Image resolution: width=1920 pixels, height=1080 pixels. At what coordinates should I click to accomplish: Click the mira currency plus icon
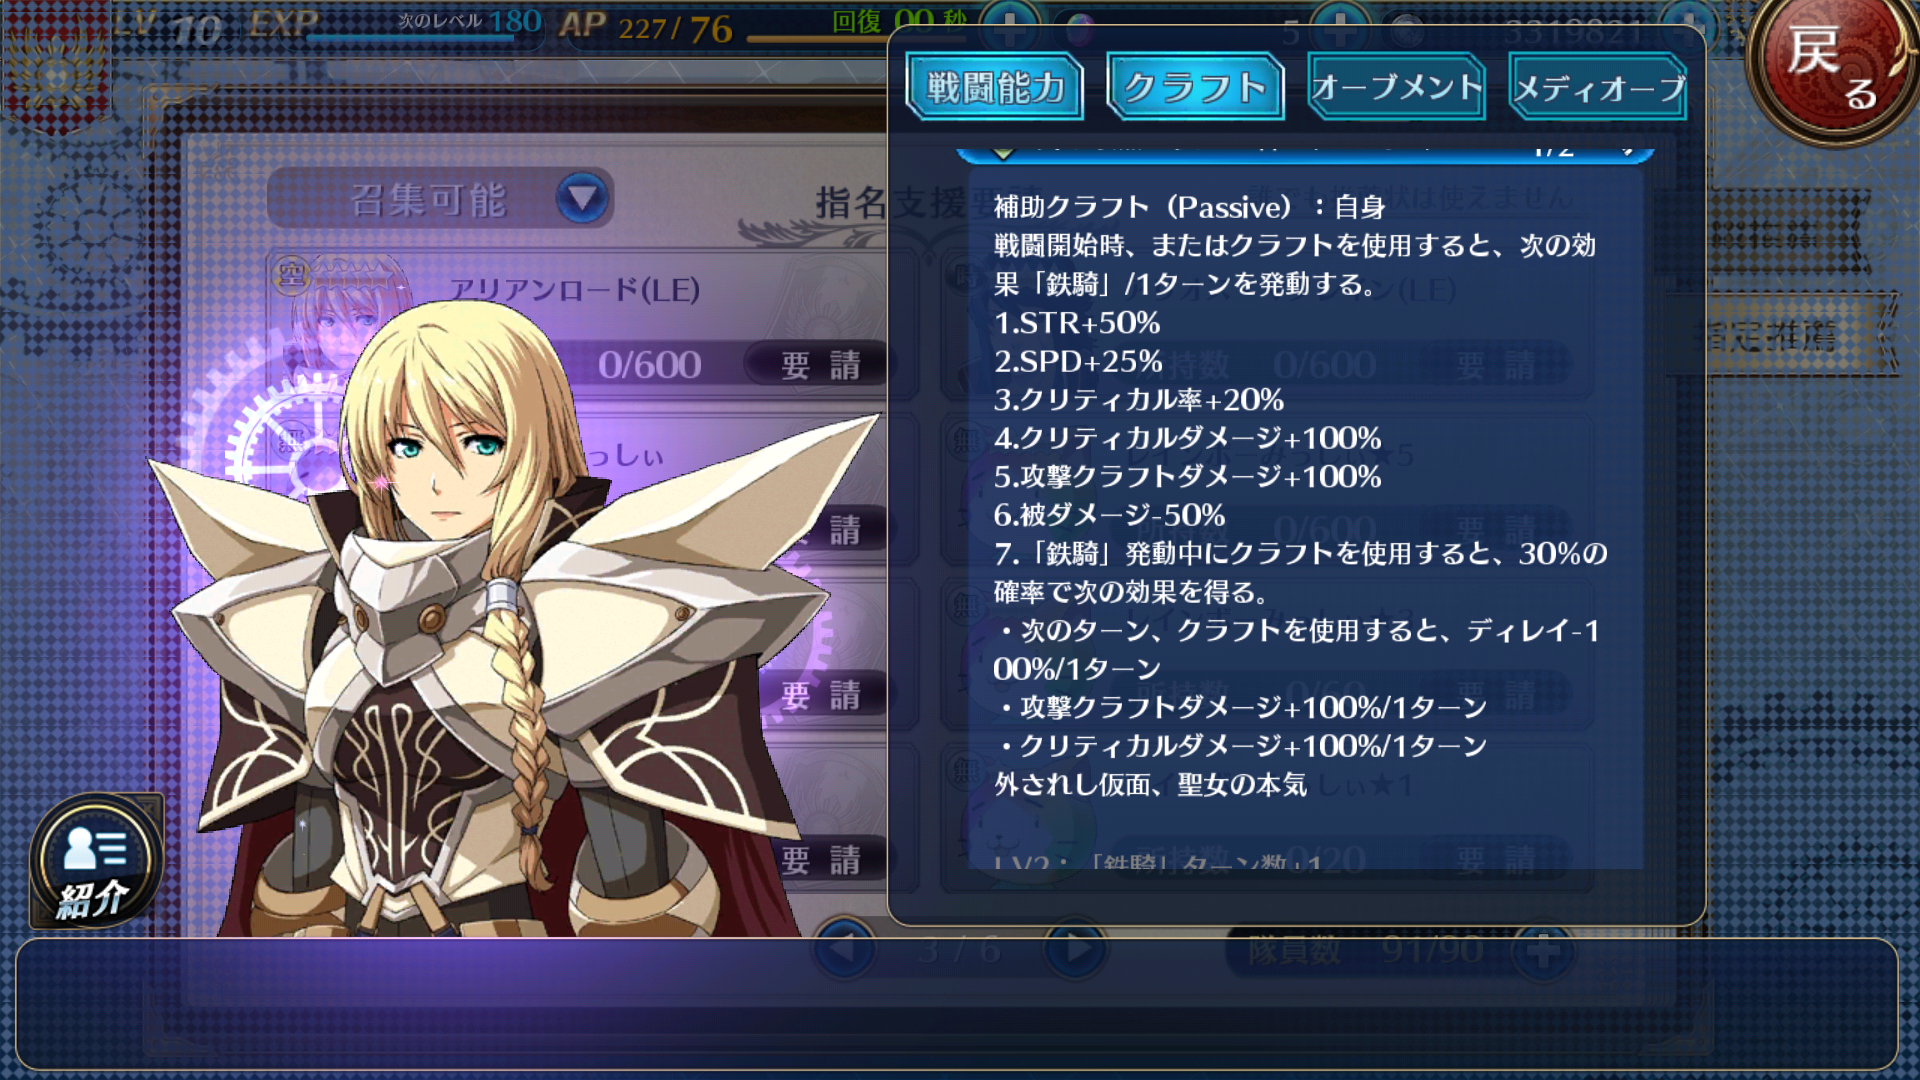pos(1690,24)
